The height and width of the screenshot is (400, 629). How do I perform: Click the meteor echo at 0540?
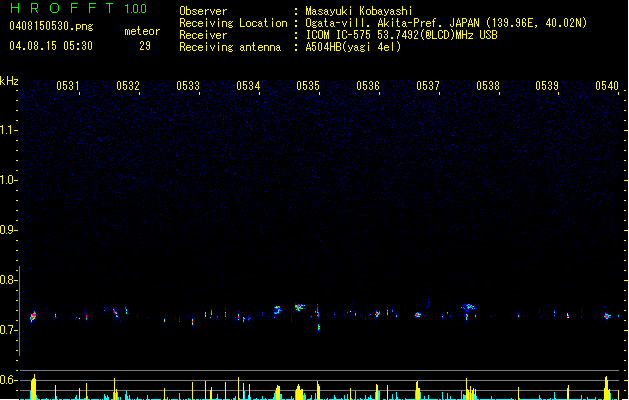pos(607,316)
